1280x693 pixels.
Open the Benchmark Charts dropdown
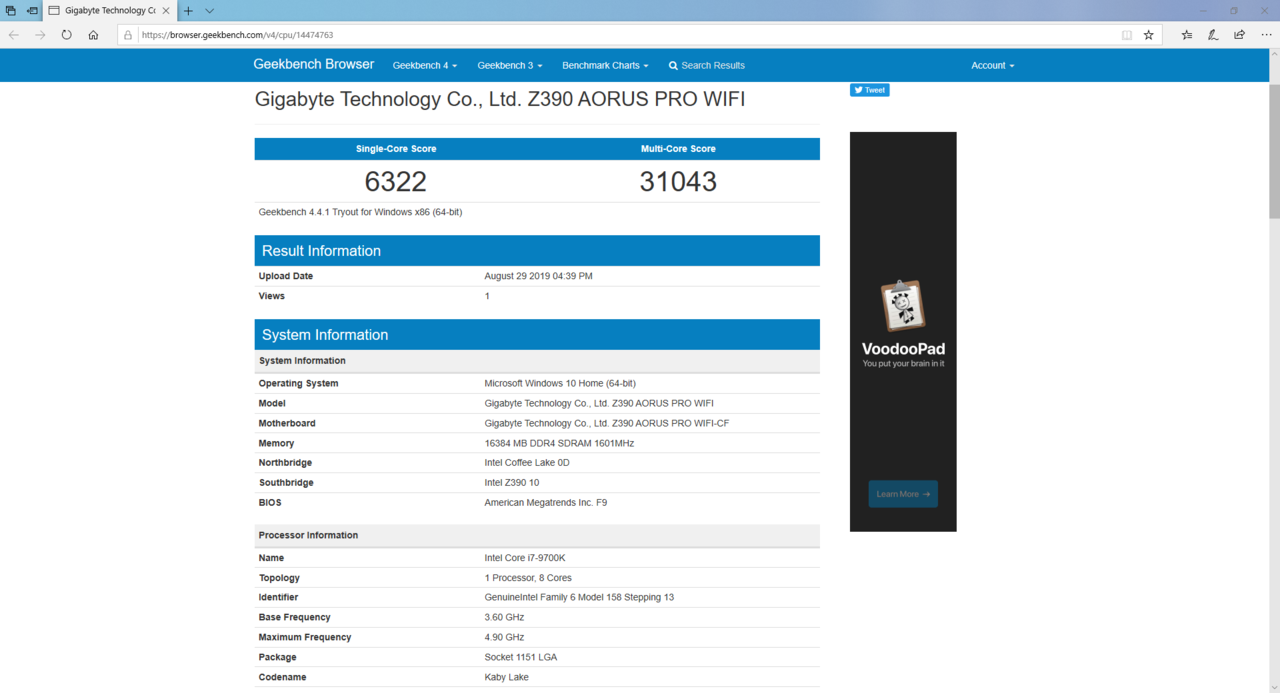[x=605, y=65]
